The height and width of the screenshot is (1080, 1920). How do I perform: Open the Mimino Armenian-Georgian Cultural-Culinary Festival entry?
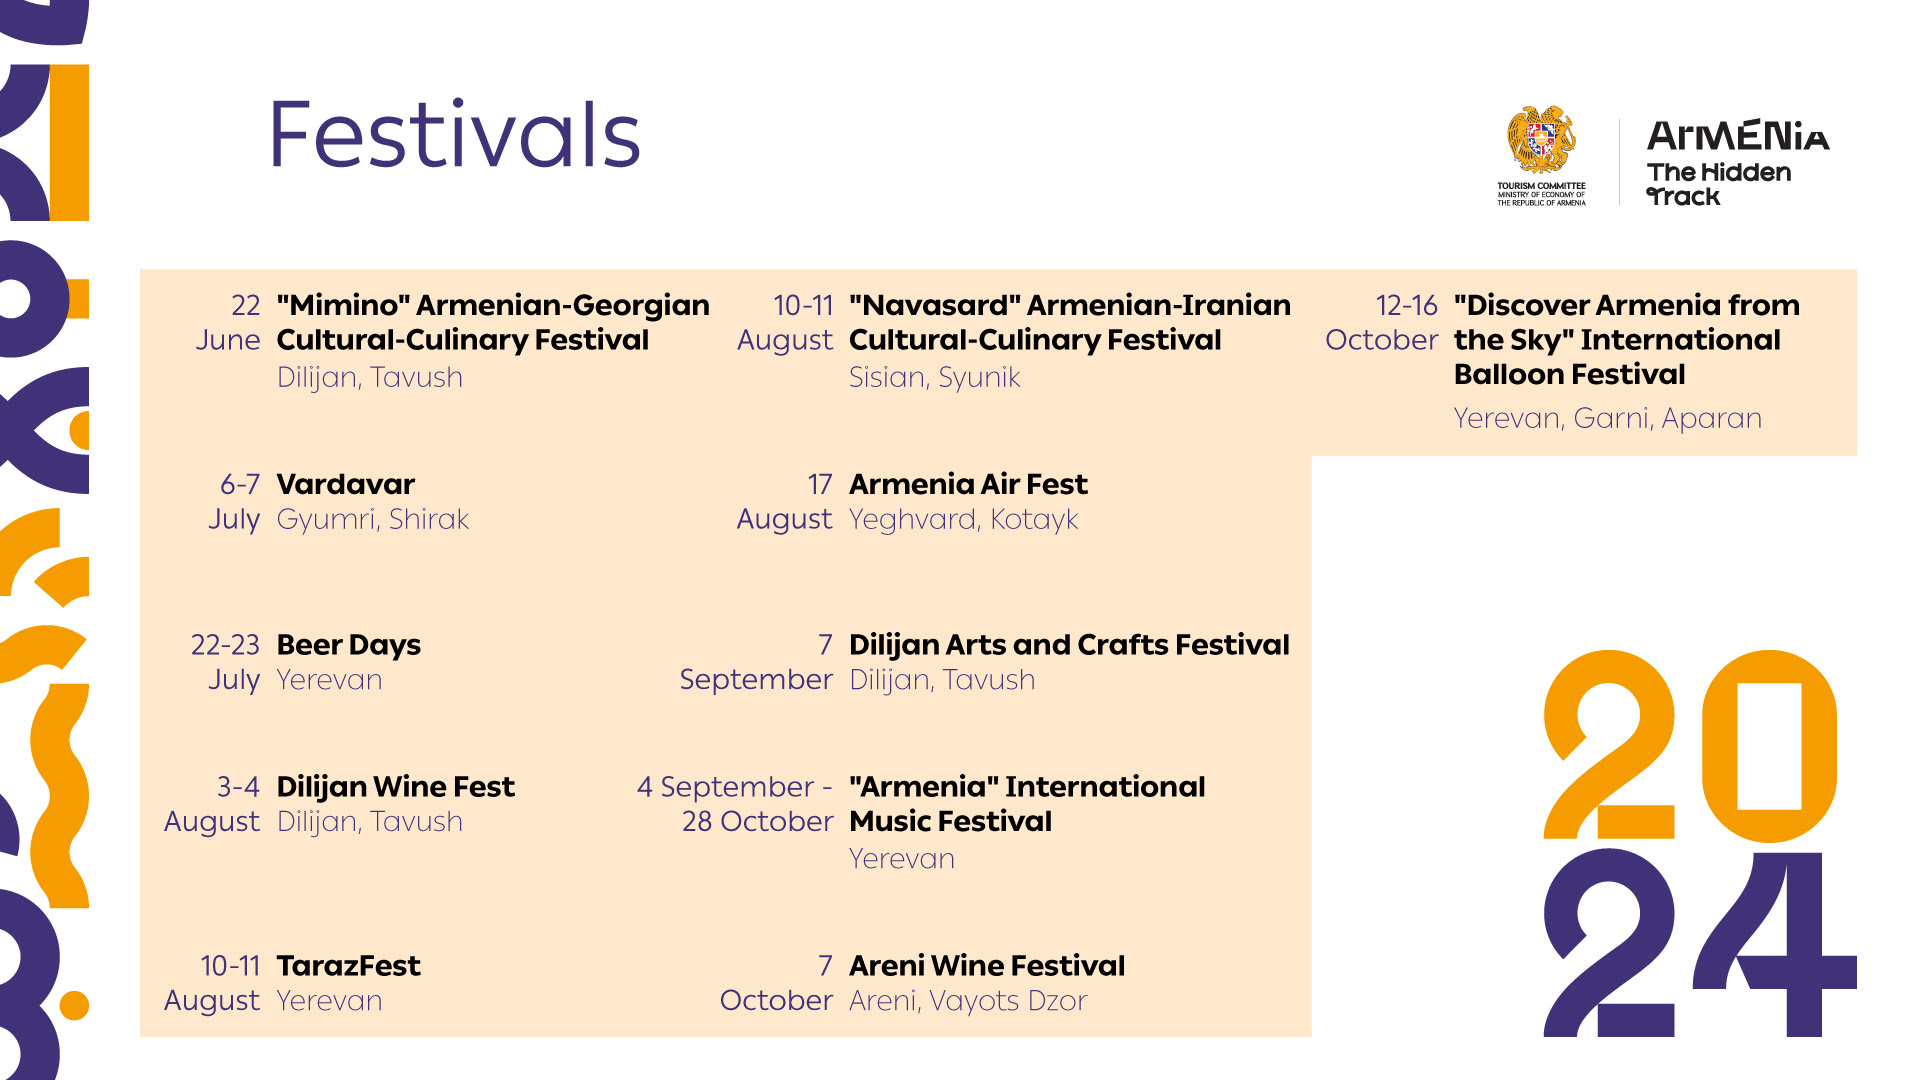493,322
